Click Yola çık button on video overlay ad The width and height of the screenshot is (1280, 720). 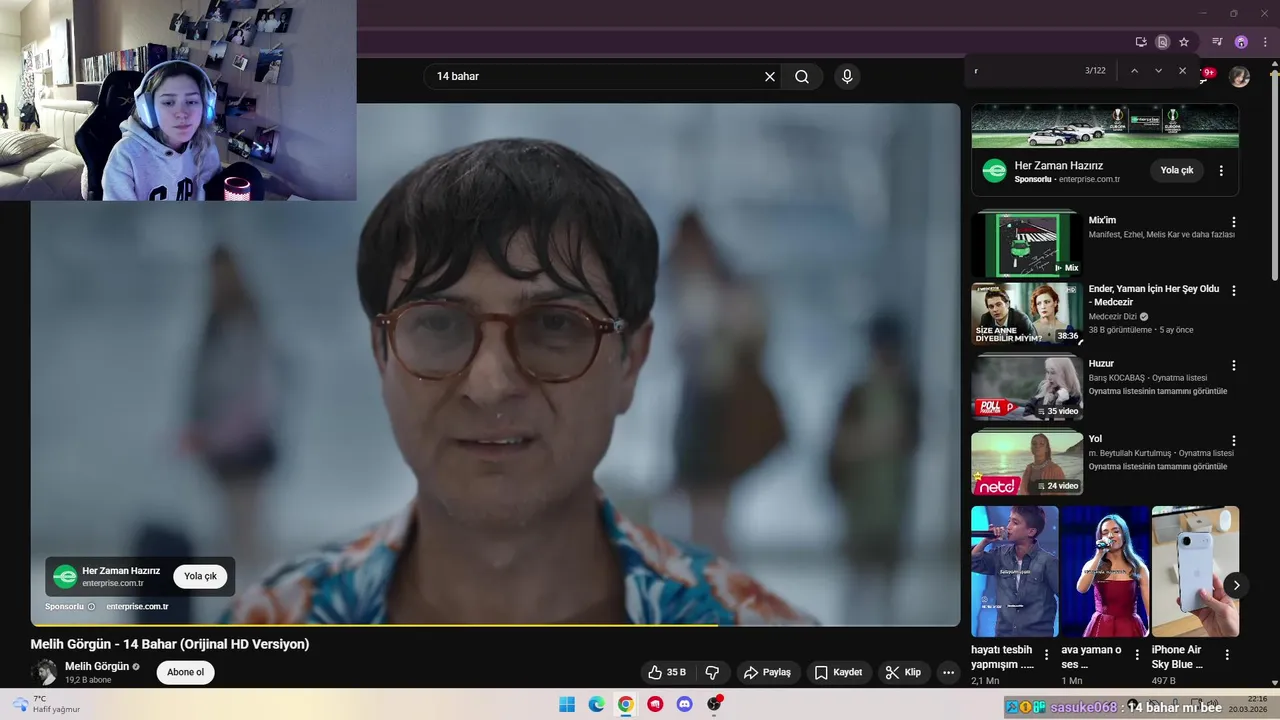pos(200,576)
